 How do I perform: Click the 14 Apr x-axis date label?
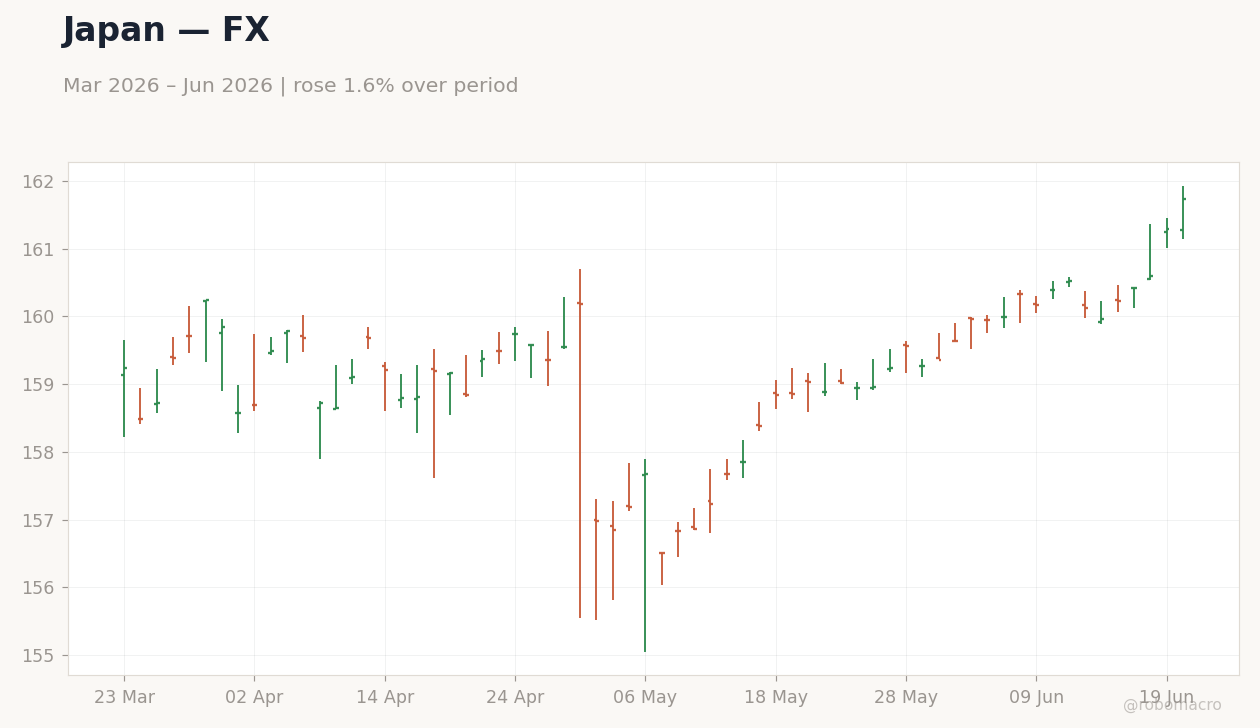pos(385,698)
